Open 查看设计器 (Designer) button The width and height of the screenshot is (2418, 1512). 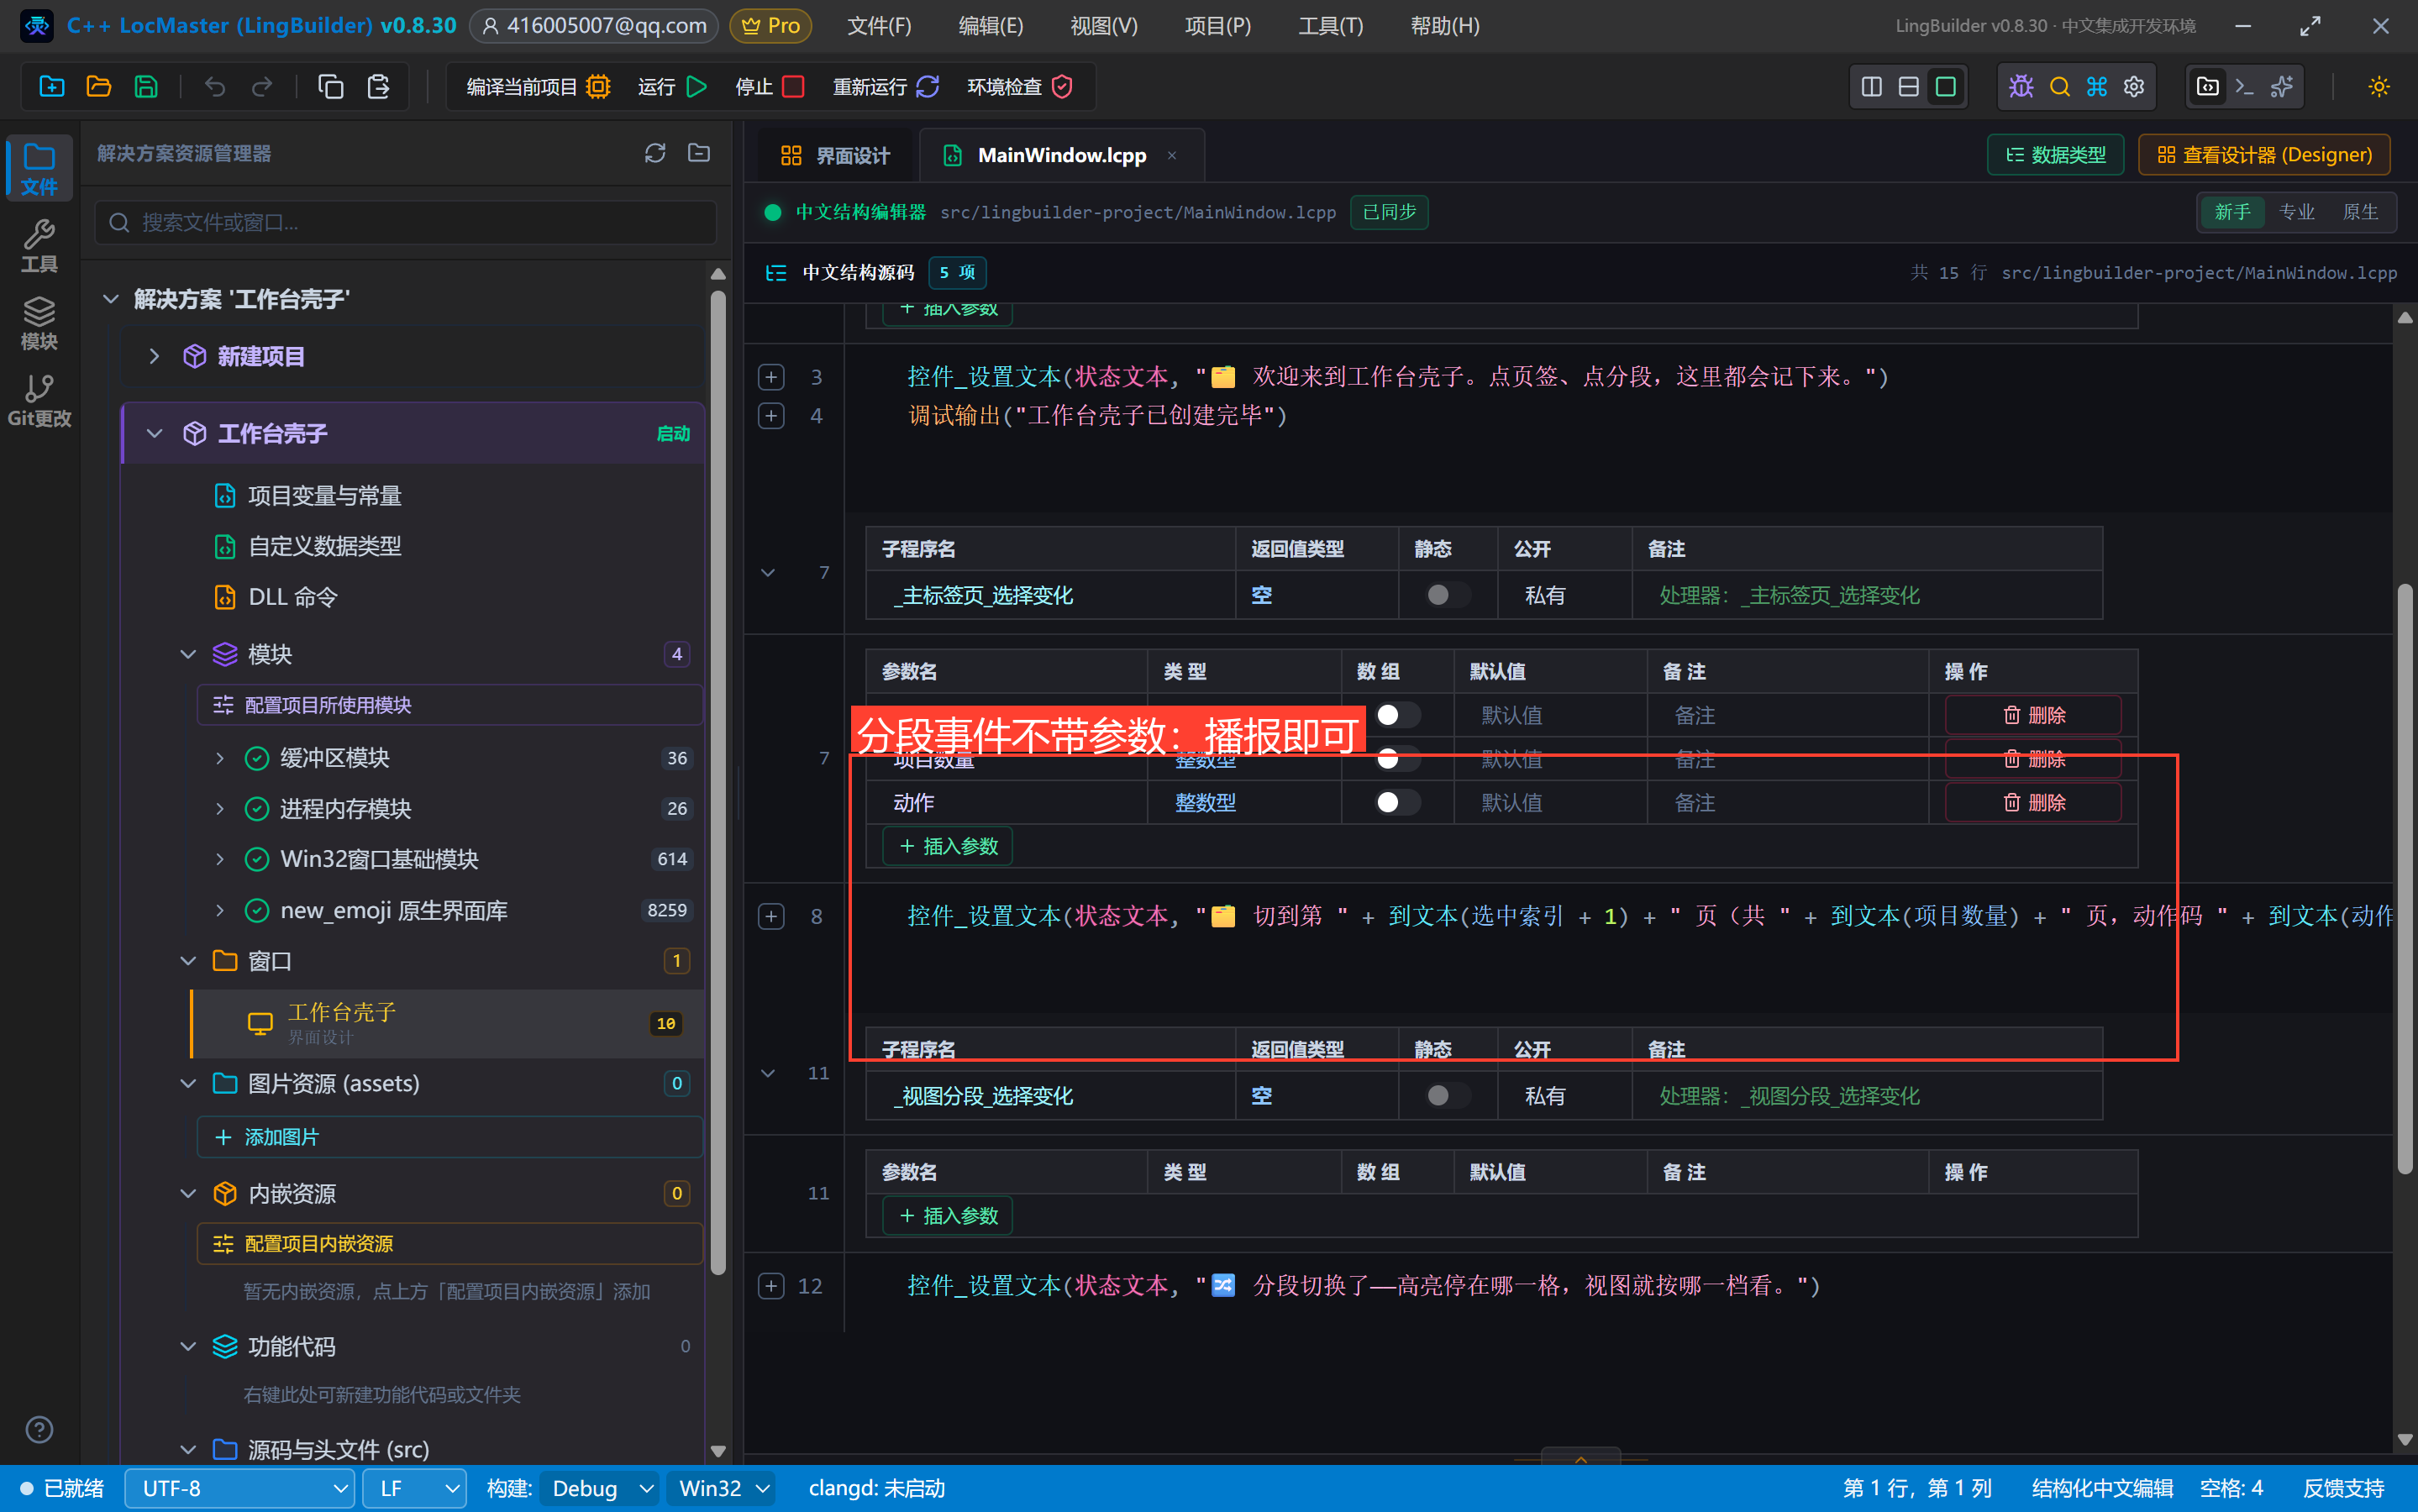2263,155
